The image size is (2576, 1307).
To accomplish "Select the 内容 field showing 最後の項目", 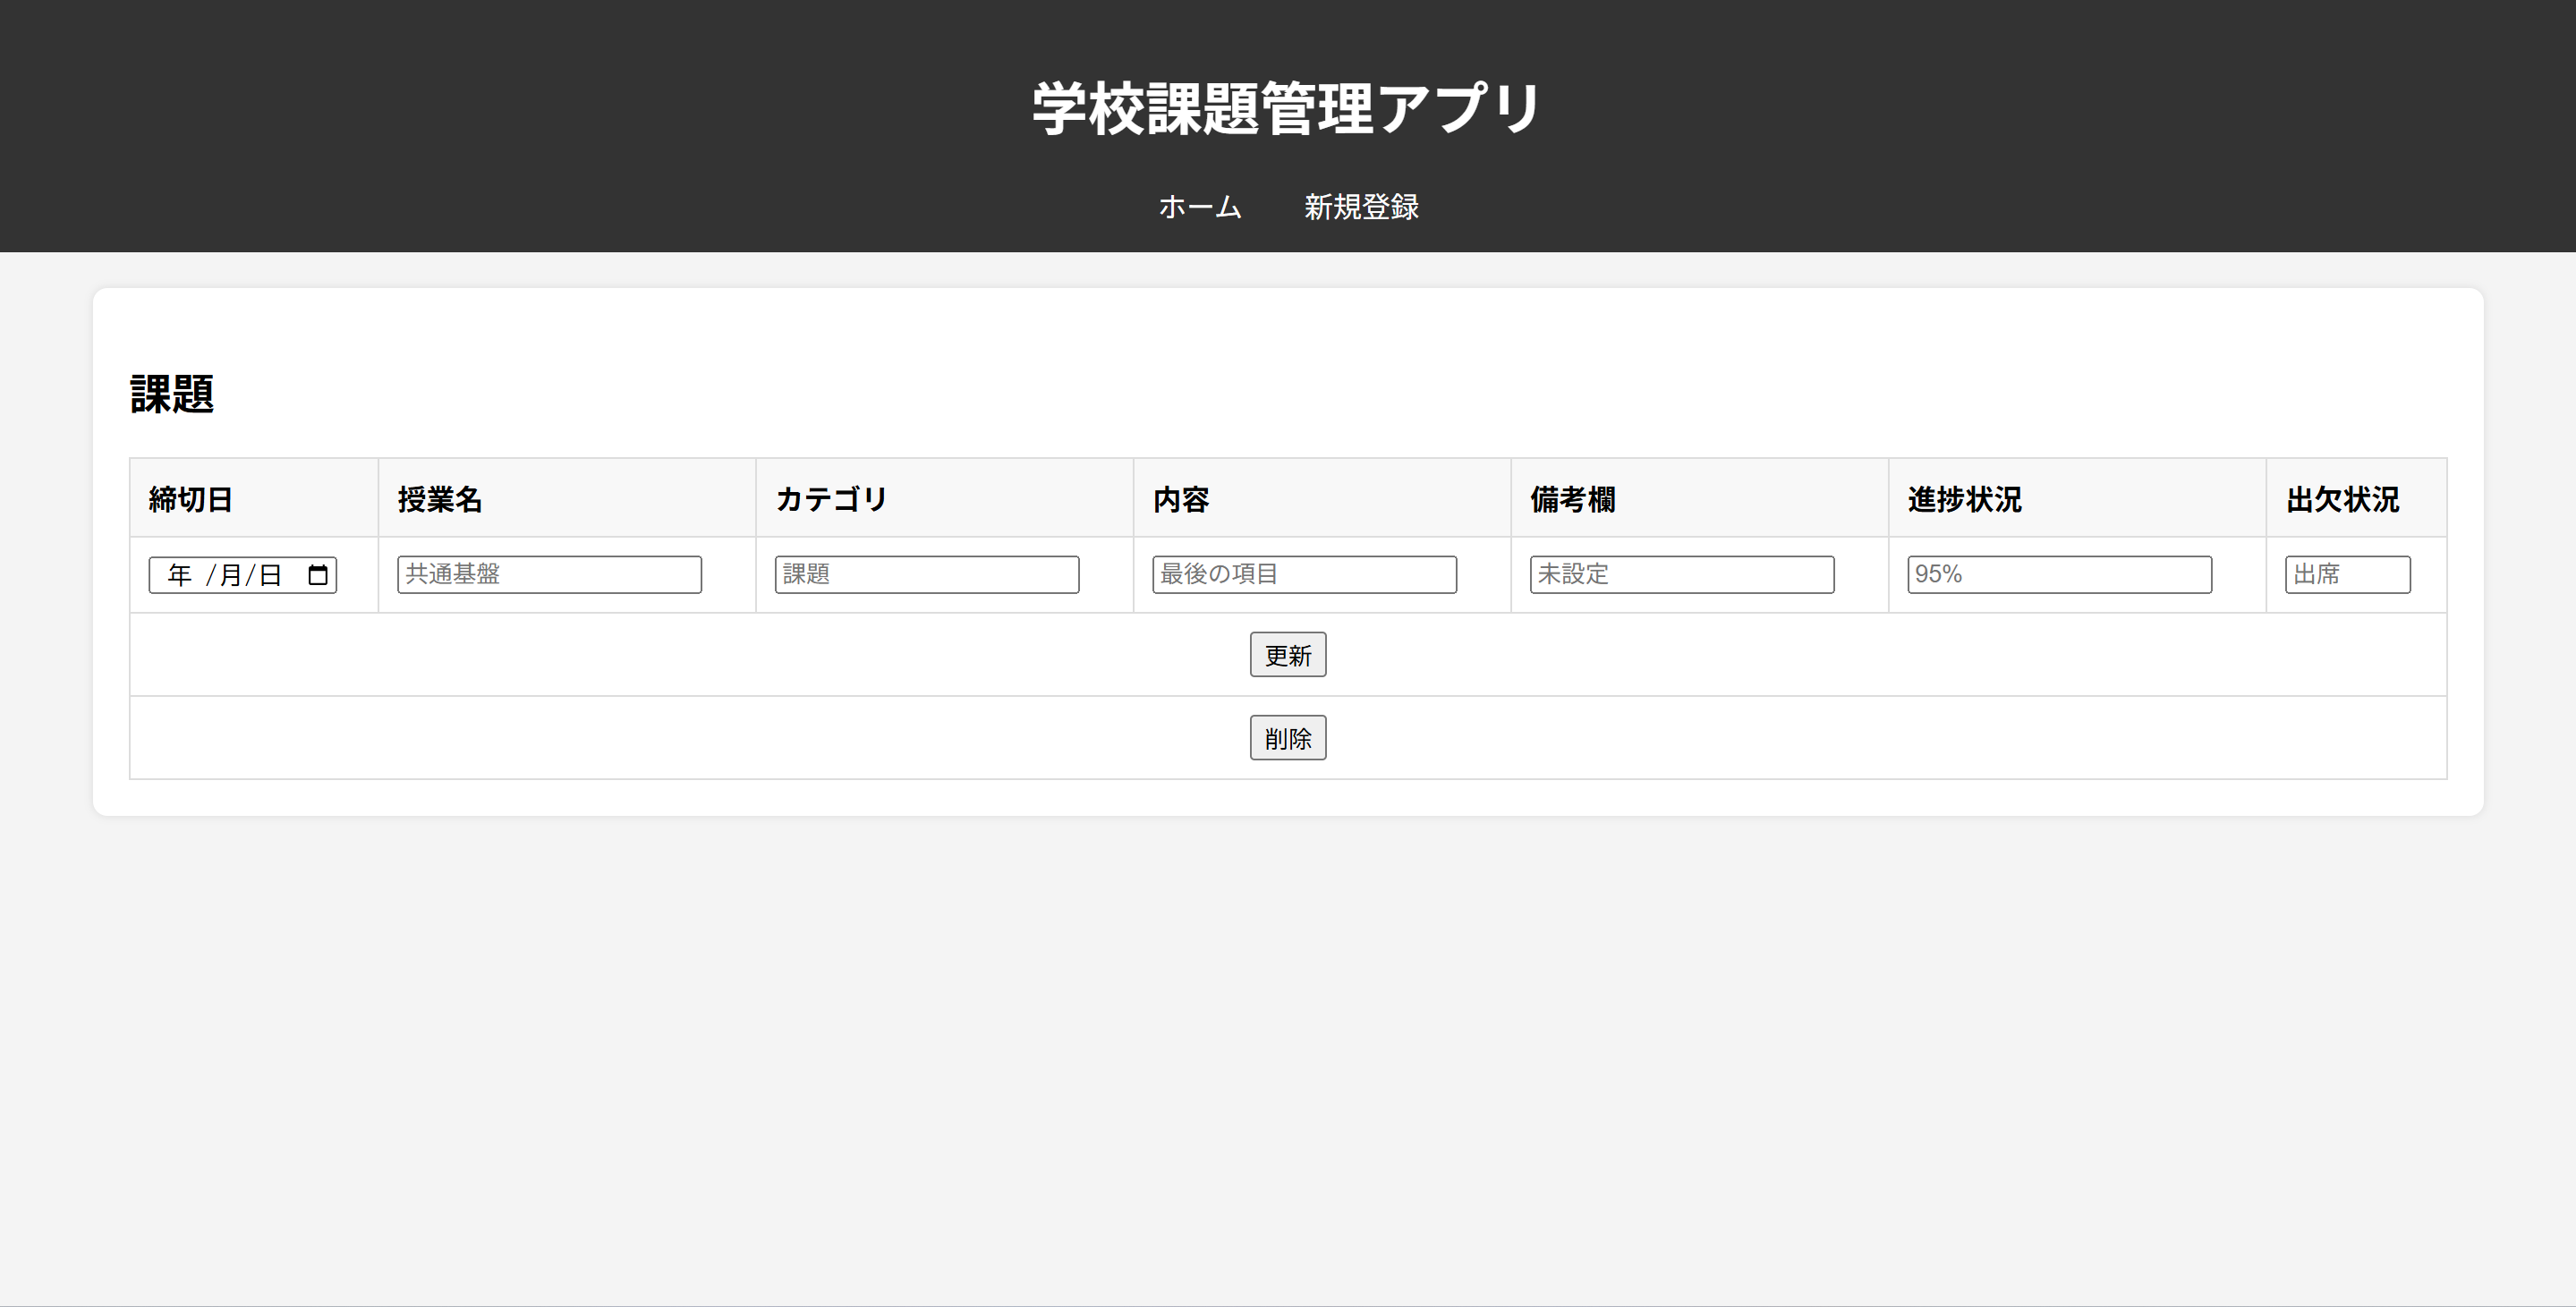I will [x=1303, y=575].
